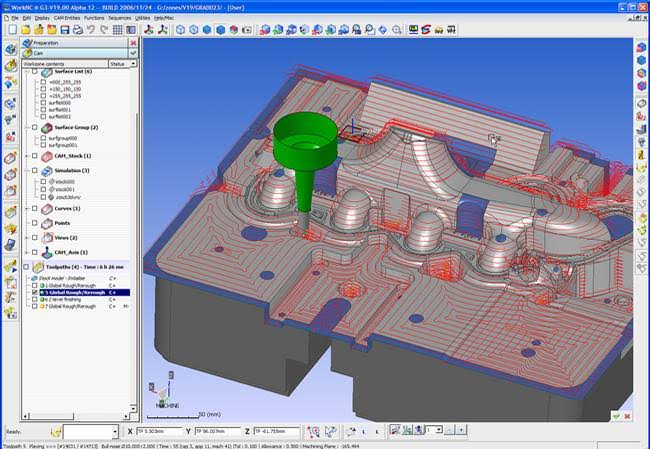Click the second yellow folder icon
650x449 pixels.
(x=39, y=30)
